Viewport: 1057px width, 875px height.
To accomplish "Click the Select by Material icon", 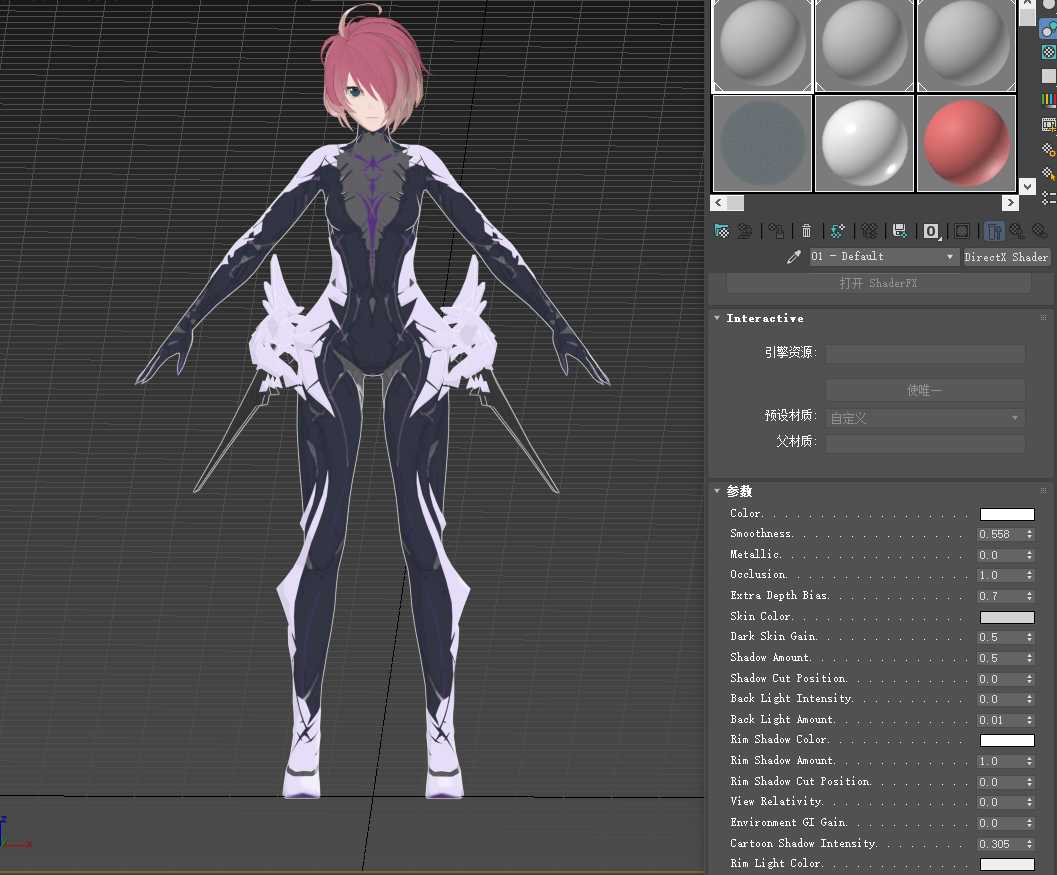I will pos(1048,173).
